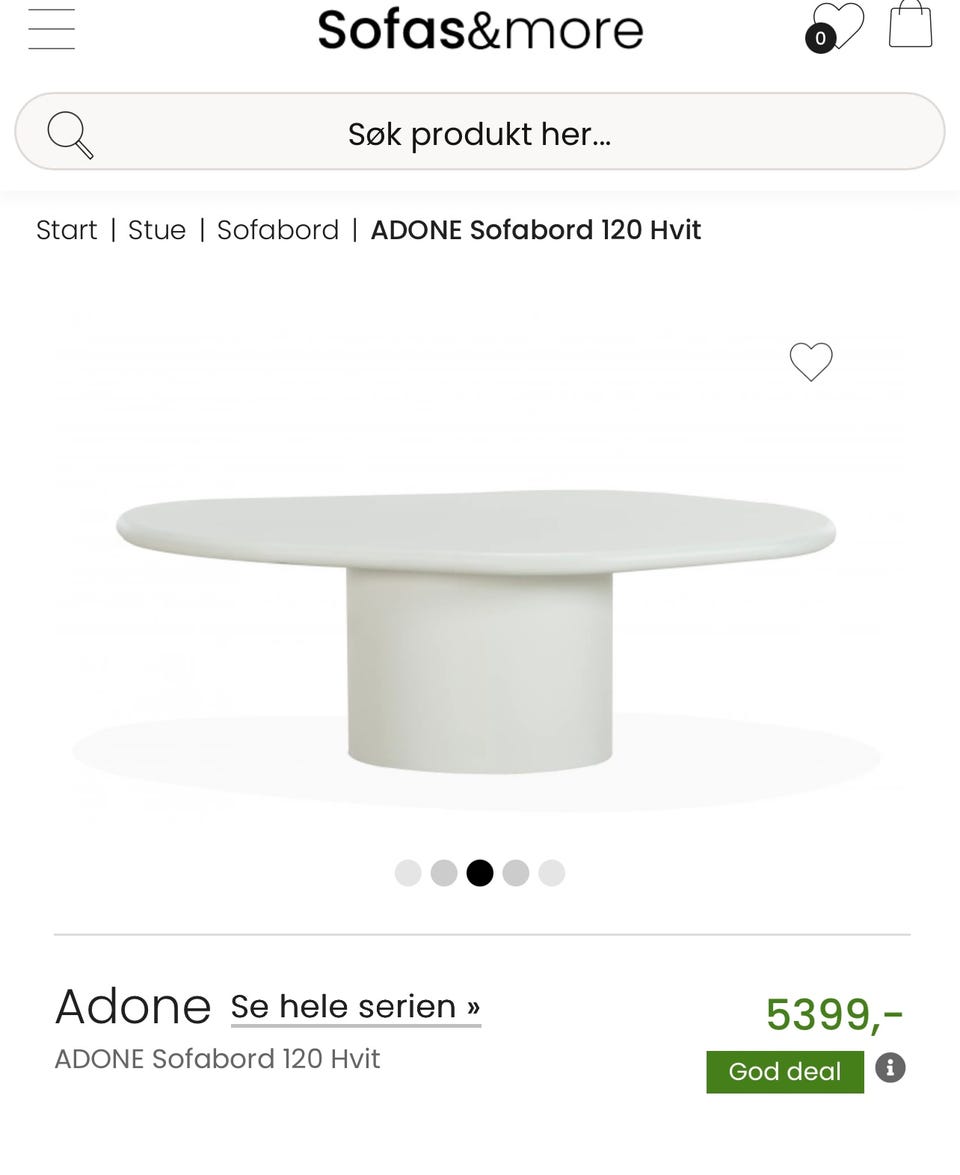Image resolution: width=960 pixels, height=1175 pixels.
Task: Click the info icon beside God deal
Action: click(x=890, y=1068)
